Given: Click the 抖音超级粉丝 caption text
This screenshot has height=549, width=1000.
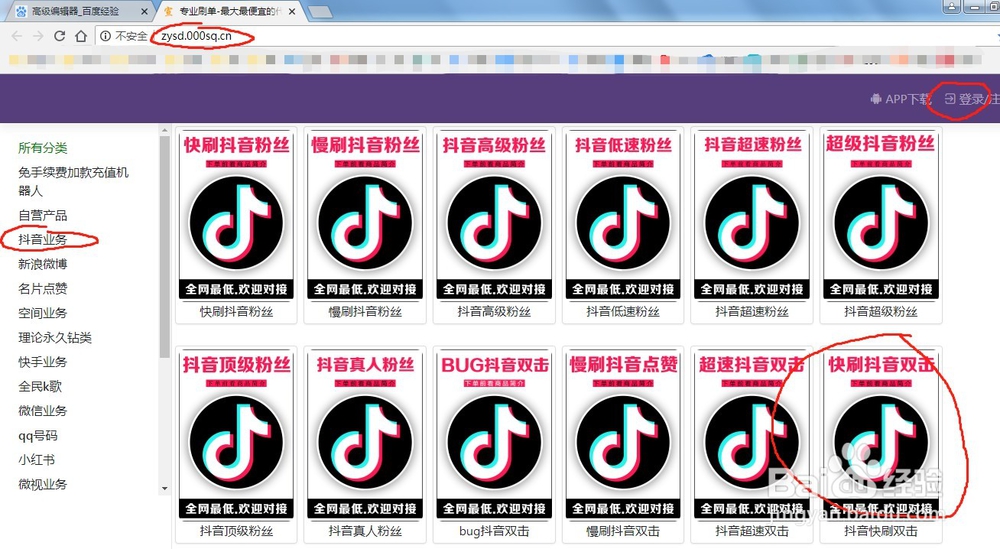Looking at the screenshot, I should [880, 312].
